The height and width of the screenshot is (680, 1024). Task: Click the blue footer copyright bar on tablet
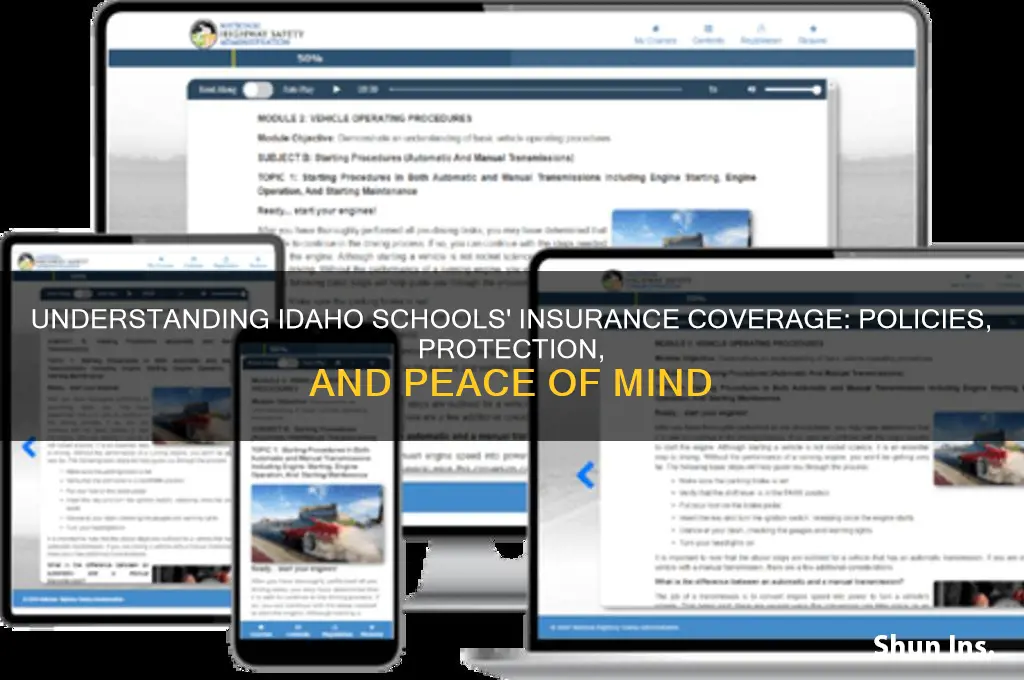[x=122, y=599]
